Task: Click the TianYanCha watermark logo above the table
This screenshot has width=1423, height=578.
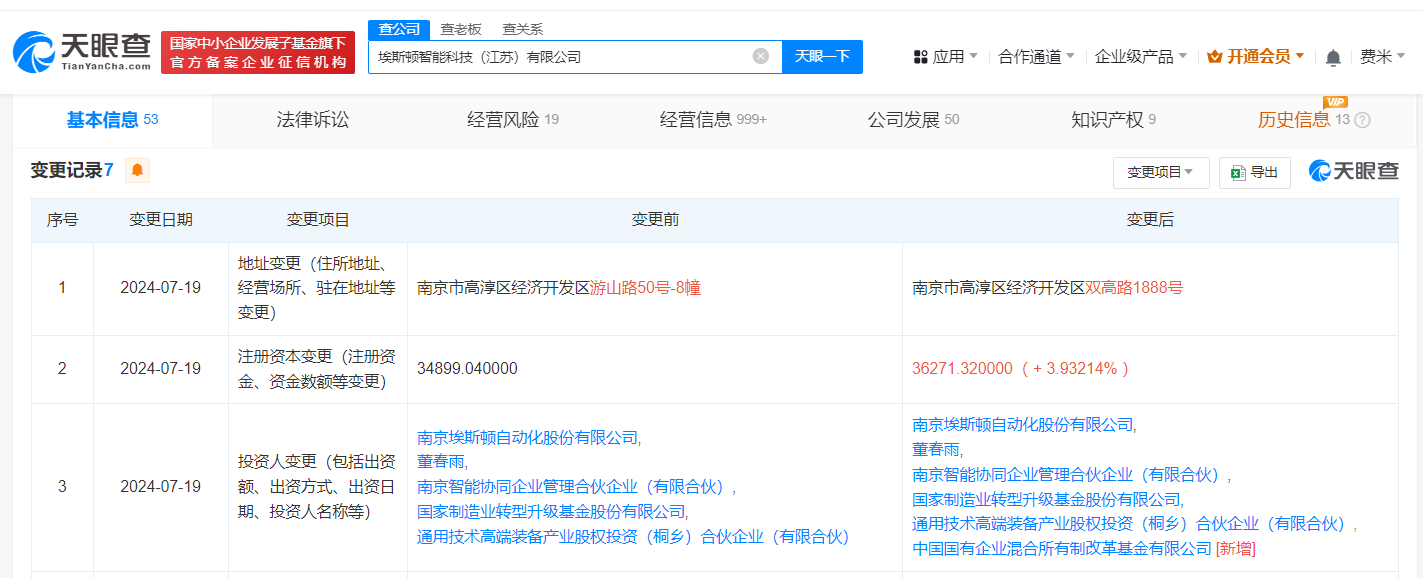Action: (x=1353, y=170)
